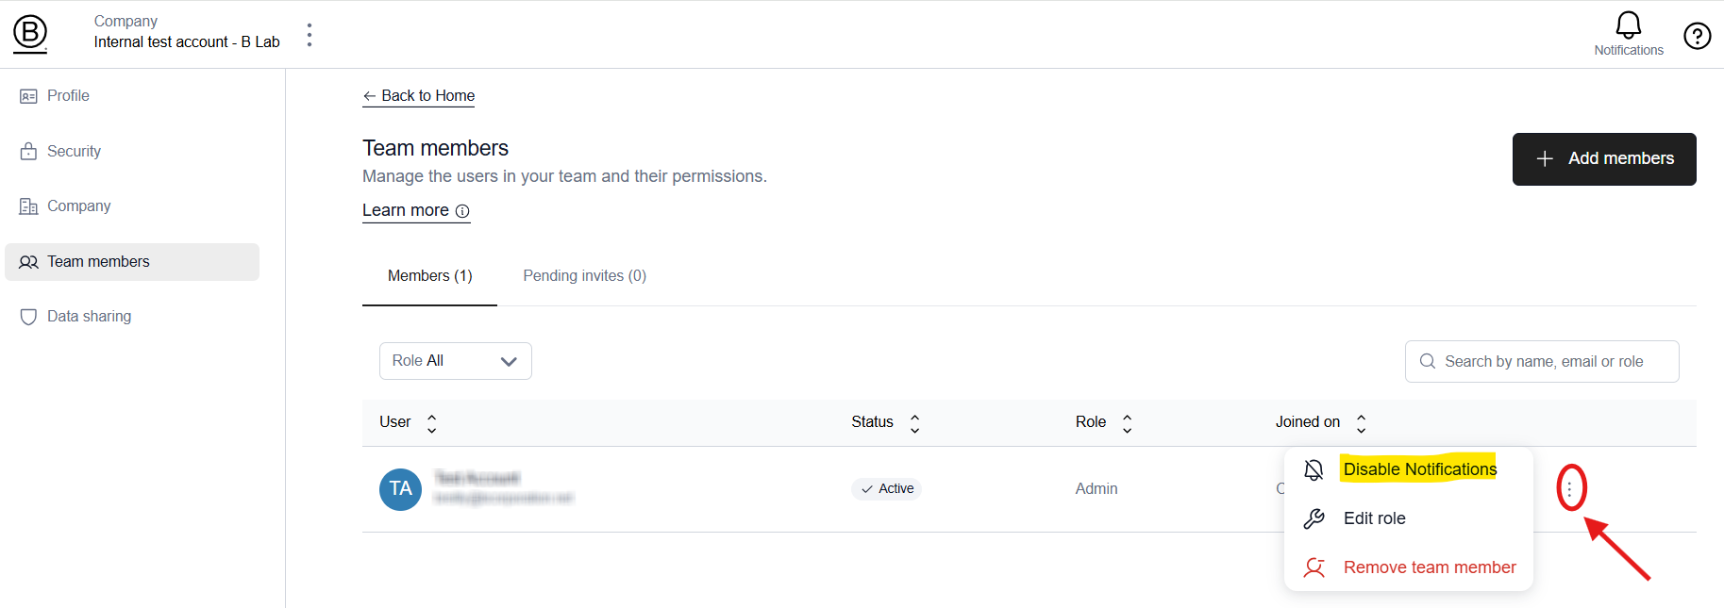Select Disable Notifications in the row menu
The width and height of the screenshot is (1724, 608).
[1408, 470]
